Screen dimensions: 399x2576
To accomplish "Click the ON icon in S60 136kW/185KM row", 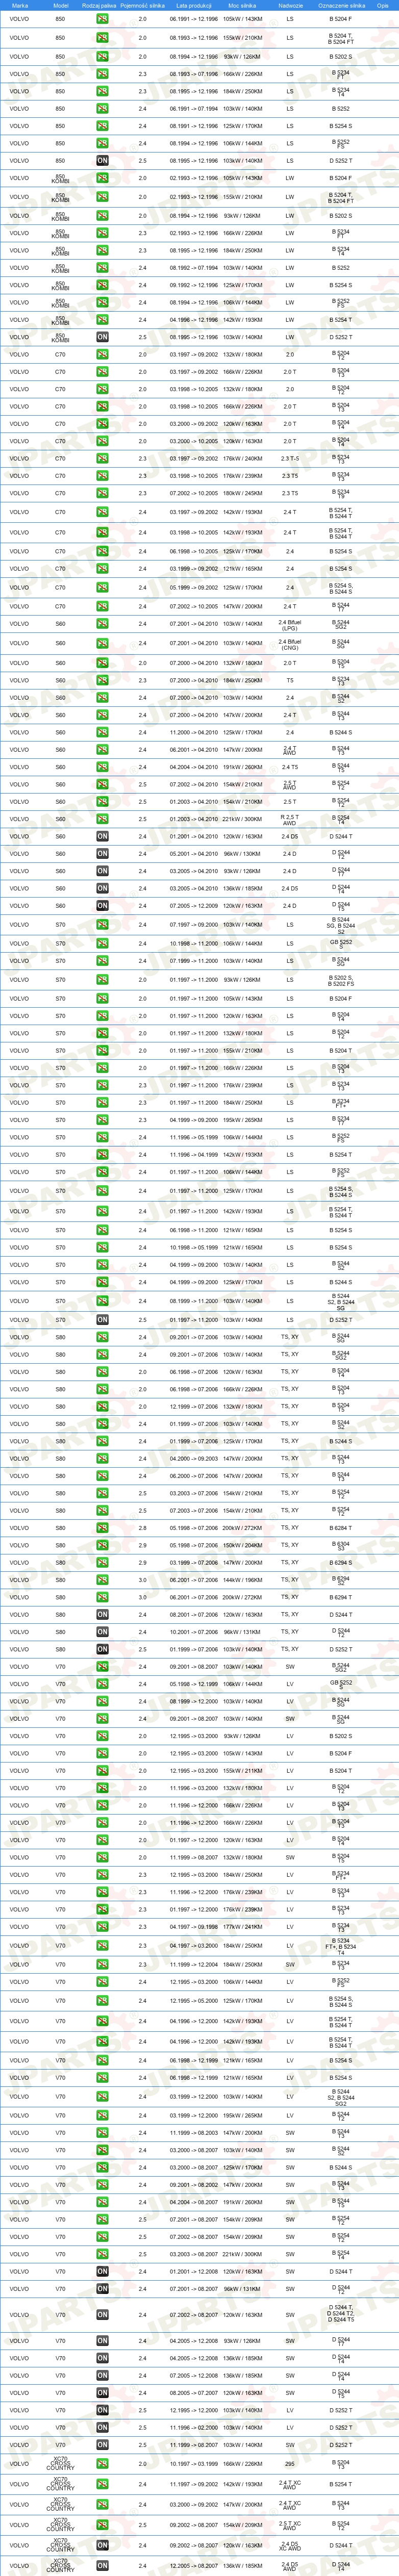I will [102, 888].
